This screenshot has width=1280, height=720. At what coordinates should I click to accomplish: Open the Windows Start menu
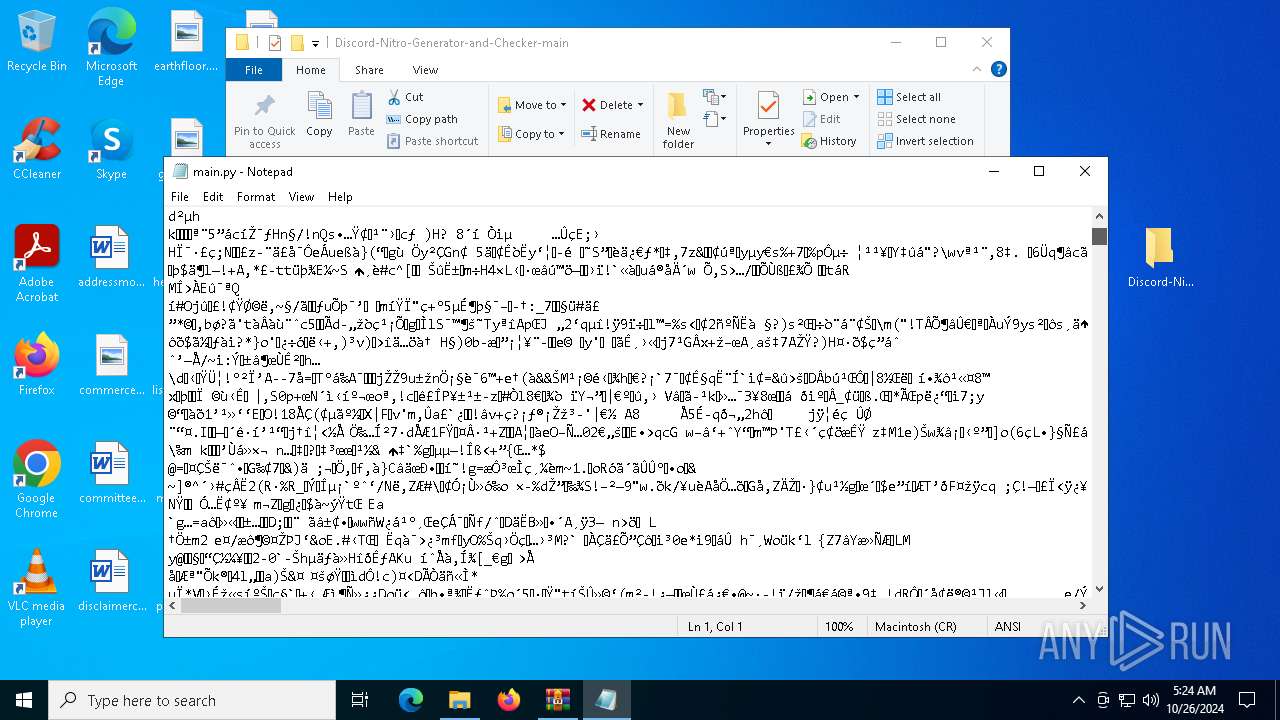tap(24, 700)
